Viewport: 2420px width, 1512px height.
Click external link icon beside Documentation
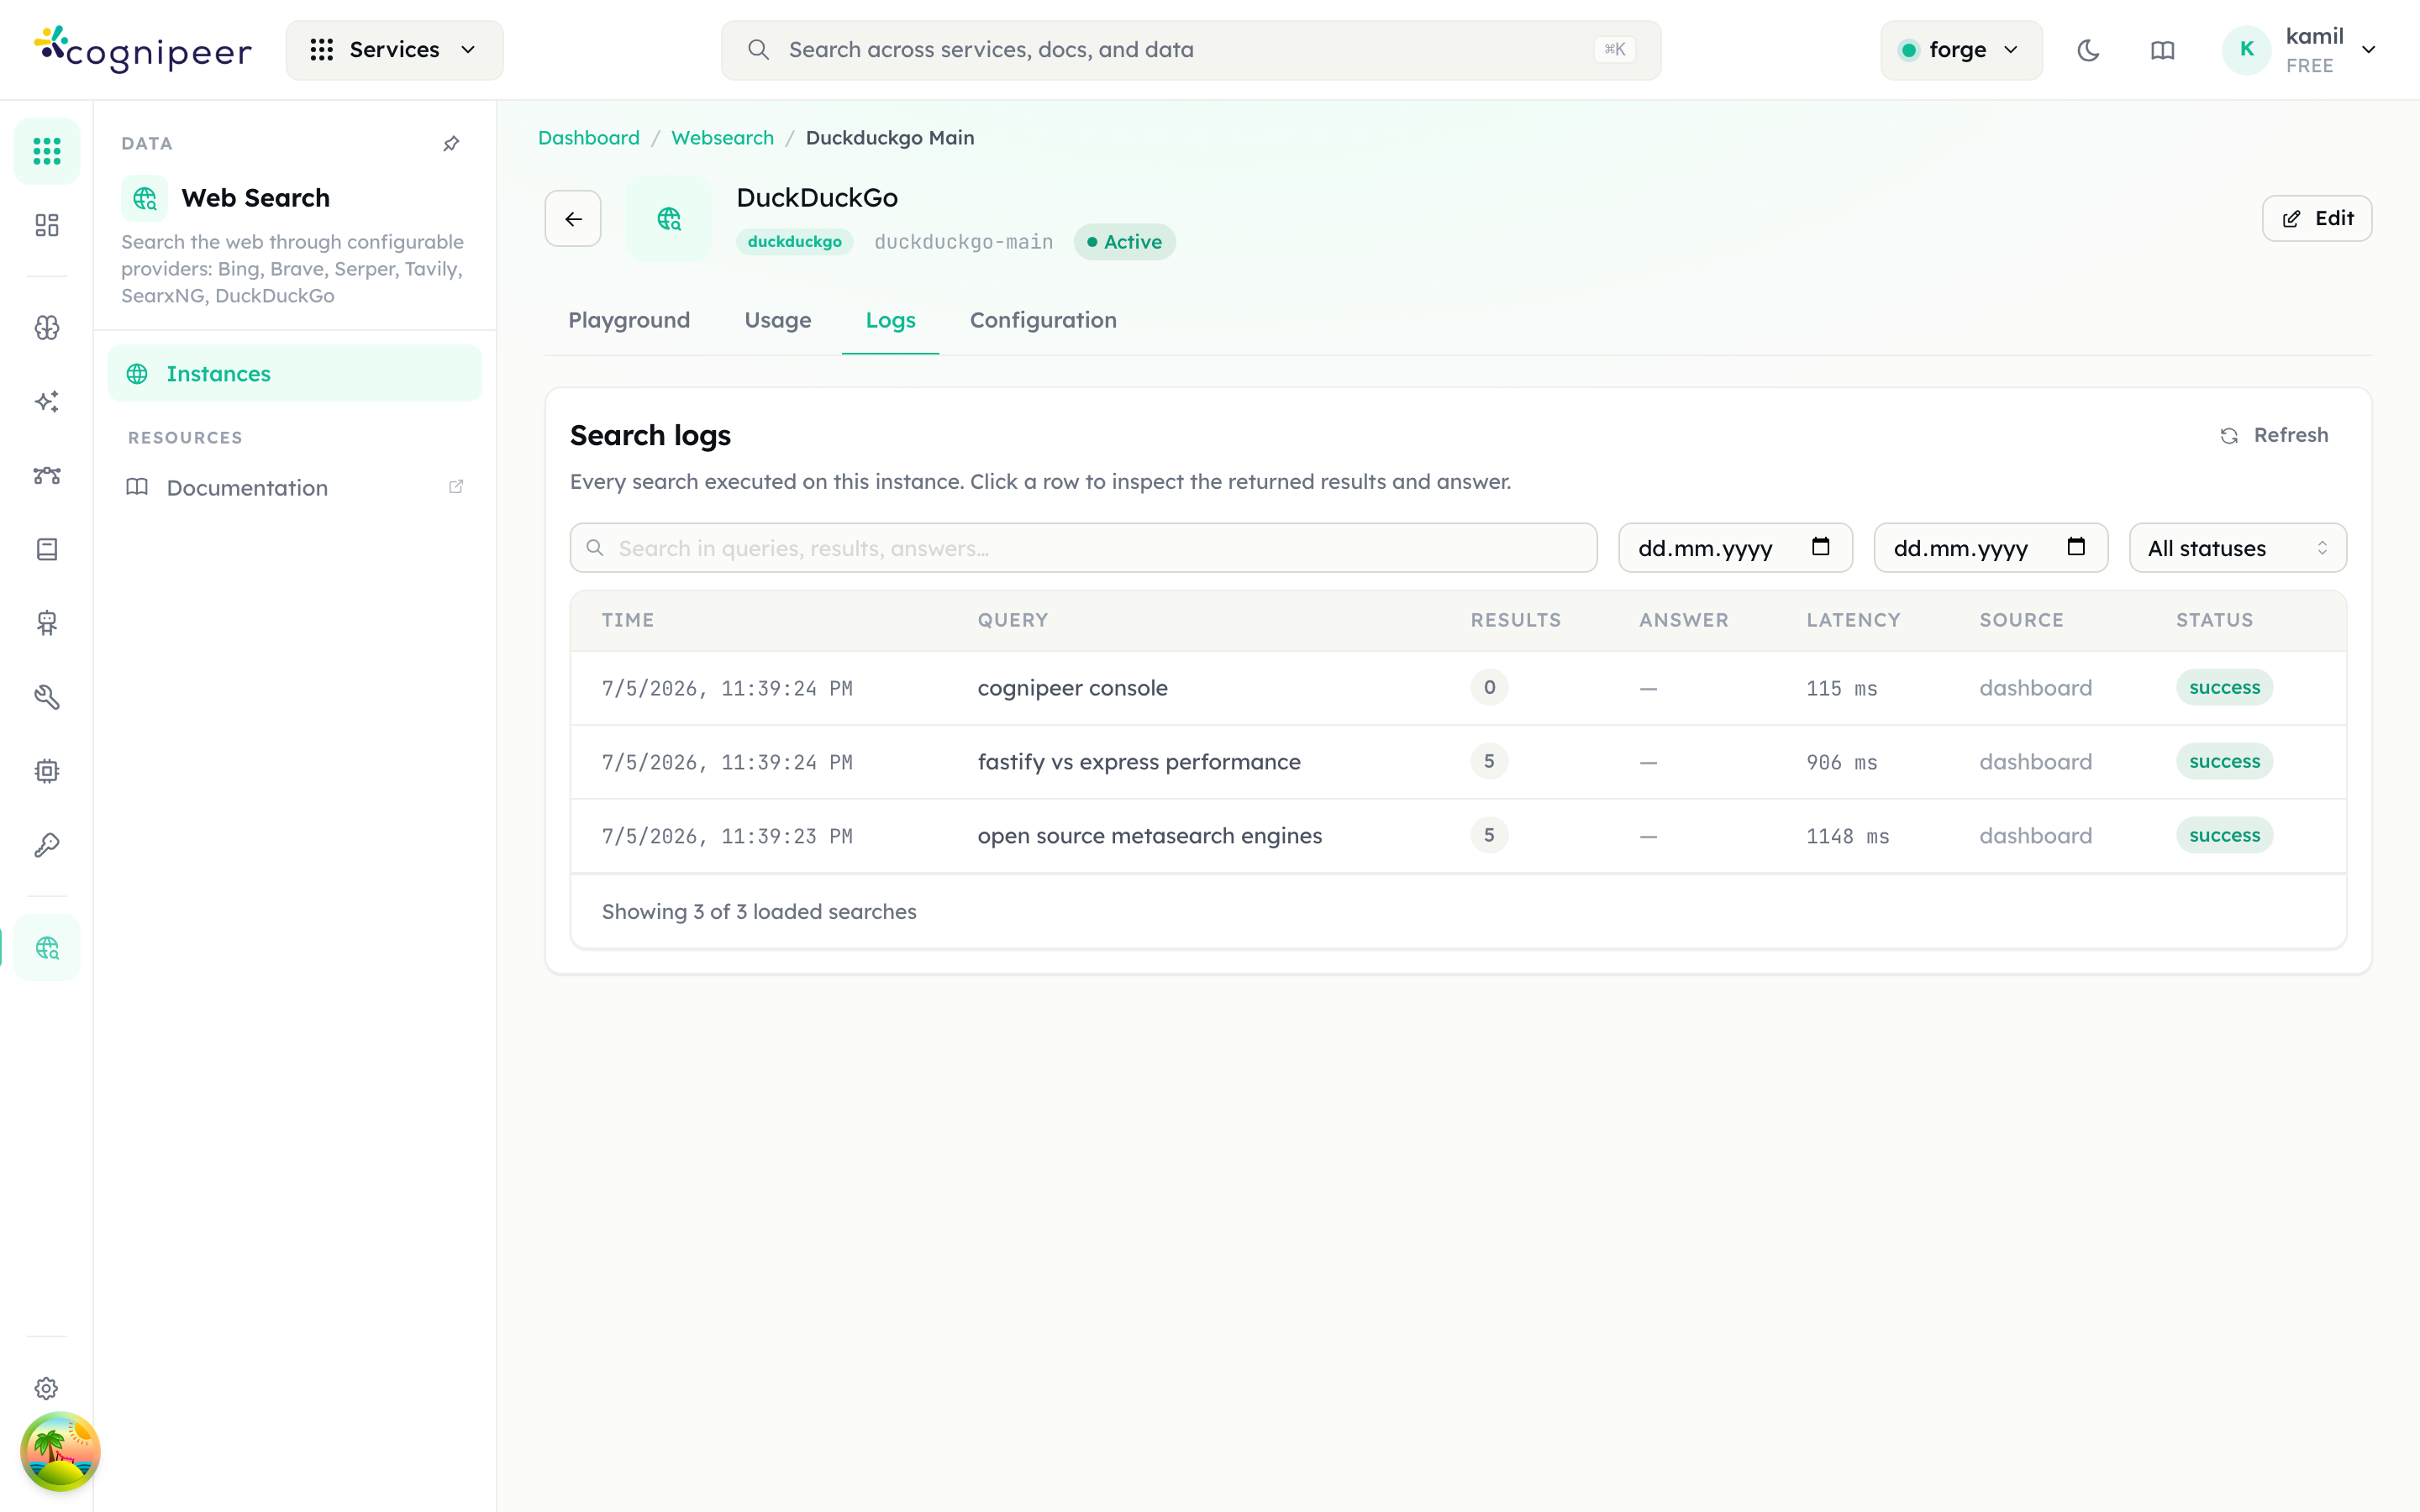click(x=456, y=487)
